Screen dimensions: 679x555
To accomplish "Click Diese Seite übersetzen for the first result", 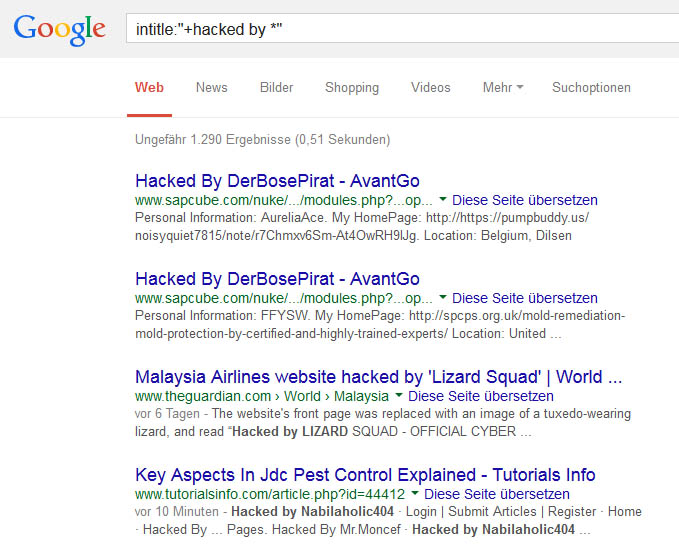I will (525, 200).
